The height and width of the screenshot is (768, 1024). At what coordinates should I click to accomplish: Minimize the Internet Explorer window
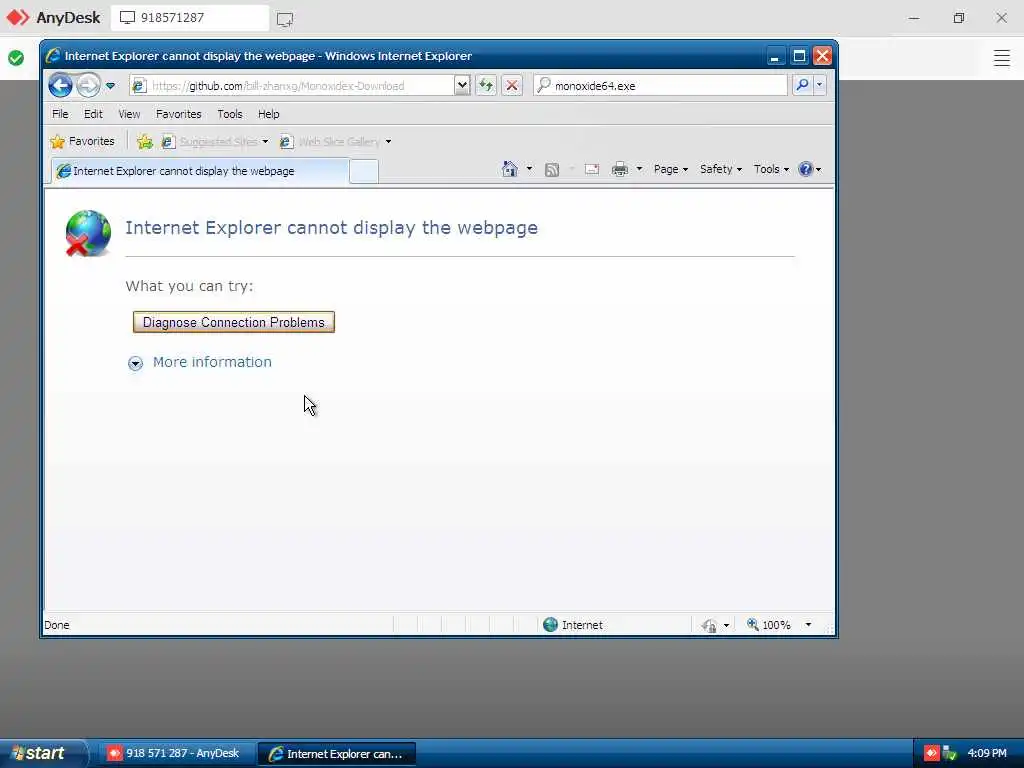pyautogui.click(x=775, y=56)
